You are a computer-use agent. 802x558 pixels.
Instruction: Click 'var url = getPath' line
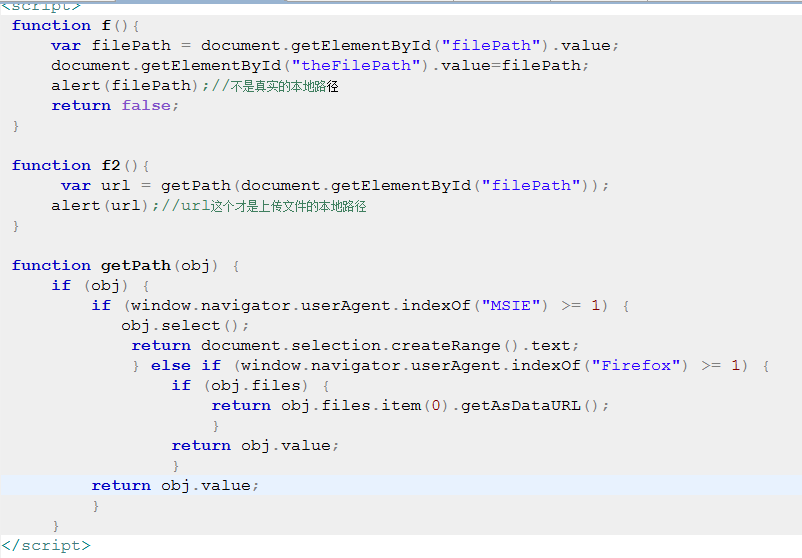pos(335,186)
